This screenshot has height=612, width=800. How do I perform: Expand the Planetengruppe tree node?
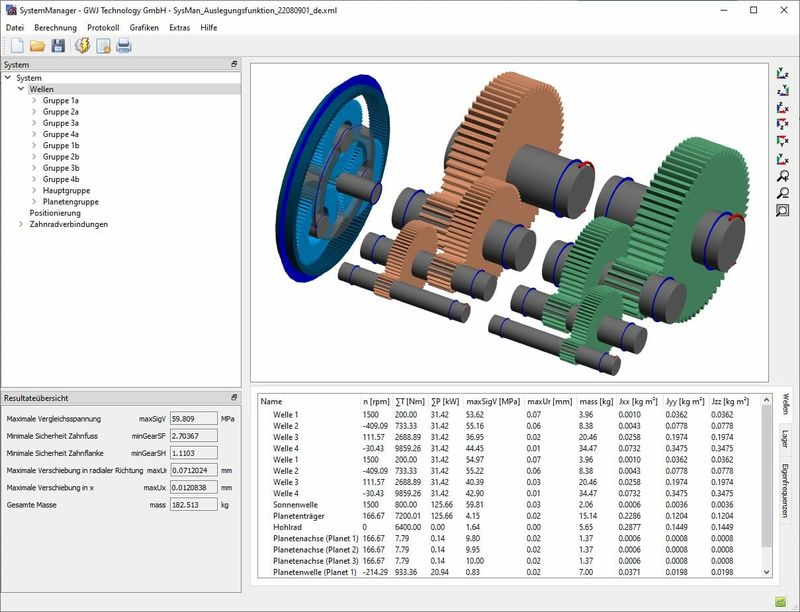point(34,202)
